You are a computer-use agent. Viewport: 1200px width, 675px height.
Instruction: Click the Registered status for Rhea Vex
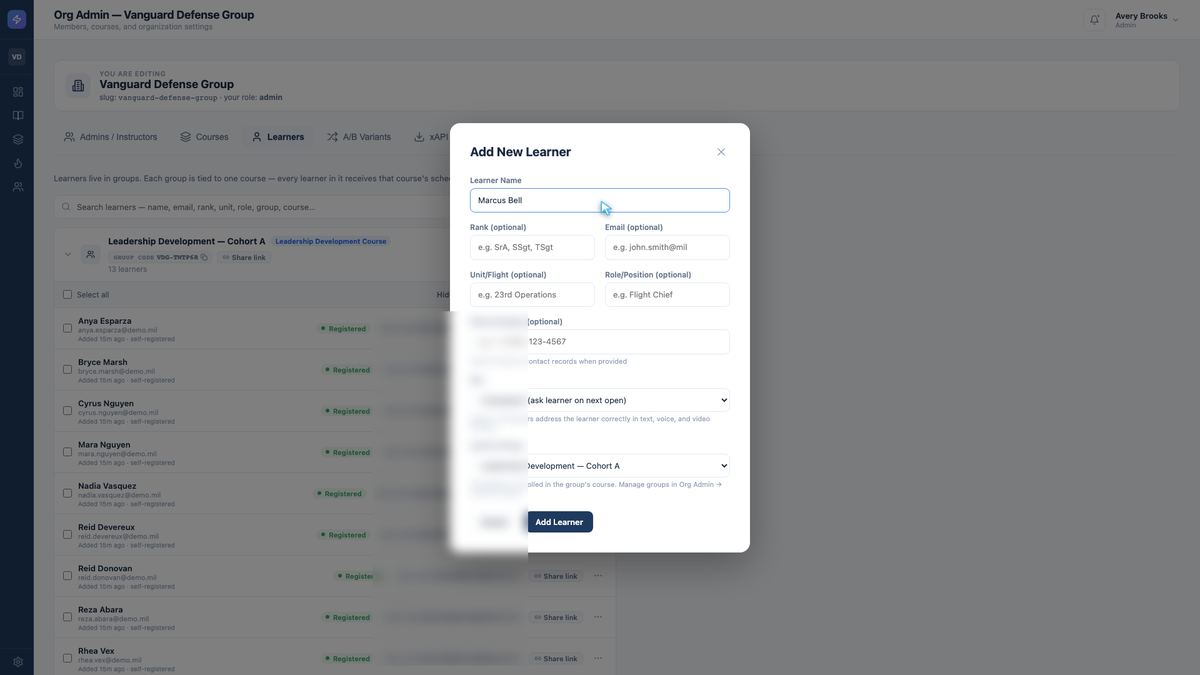pyautogui.click(x=347, y=659)
